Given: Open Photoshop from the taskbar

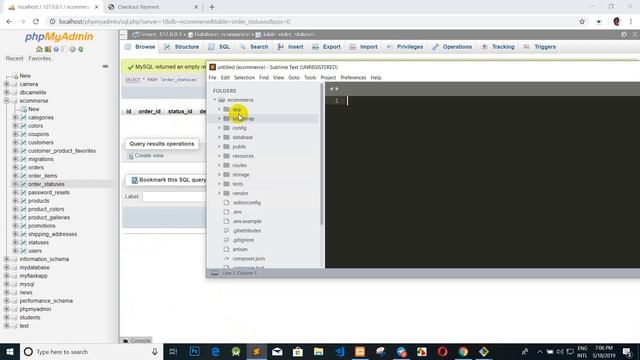Looking at the screenshot, I should pyautogui.click(x=195, y=351).
